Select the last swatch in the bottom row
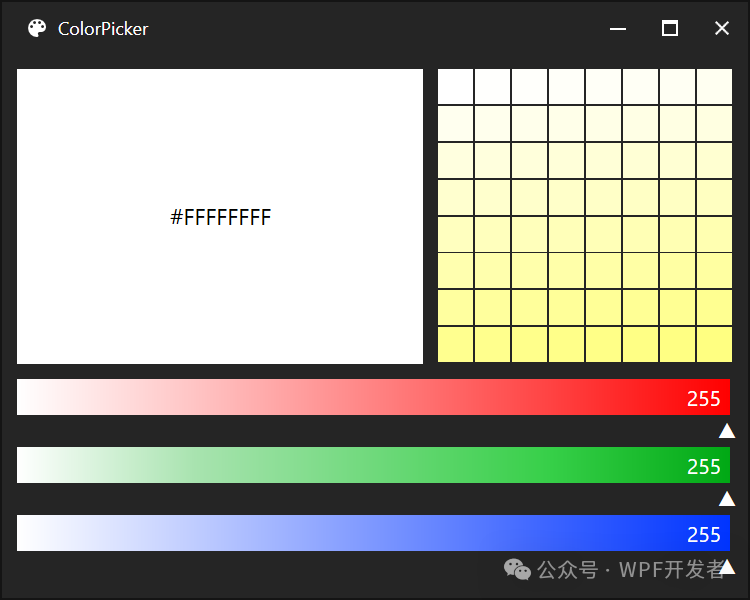The height and width of the screenshot is (600, 750). [715, 344]
